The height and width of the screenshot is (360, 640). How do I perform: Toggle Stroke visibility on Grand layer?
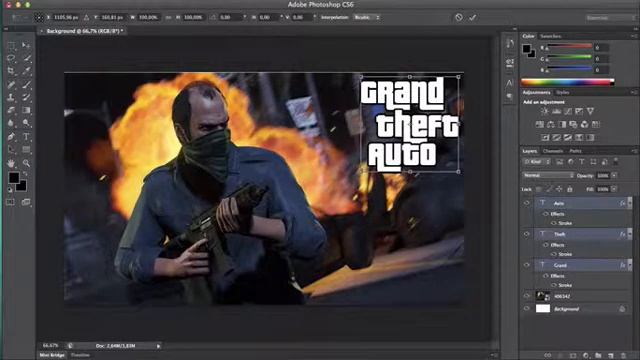[553, 285]
